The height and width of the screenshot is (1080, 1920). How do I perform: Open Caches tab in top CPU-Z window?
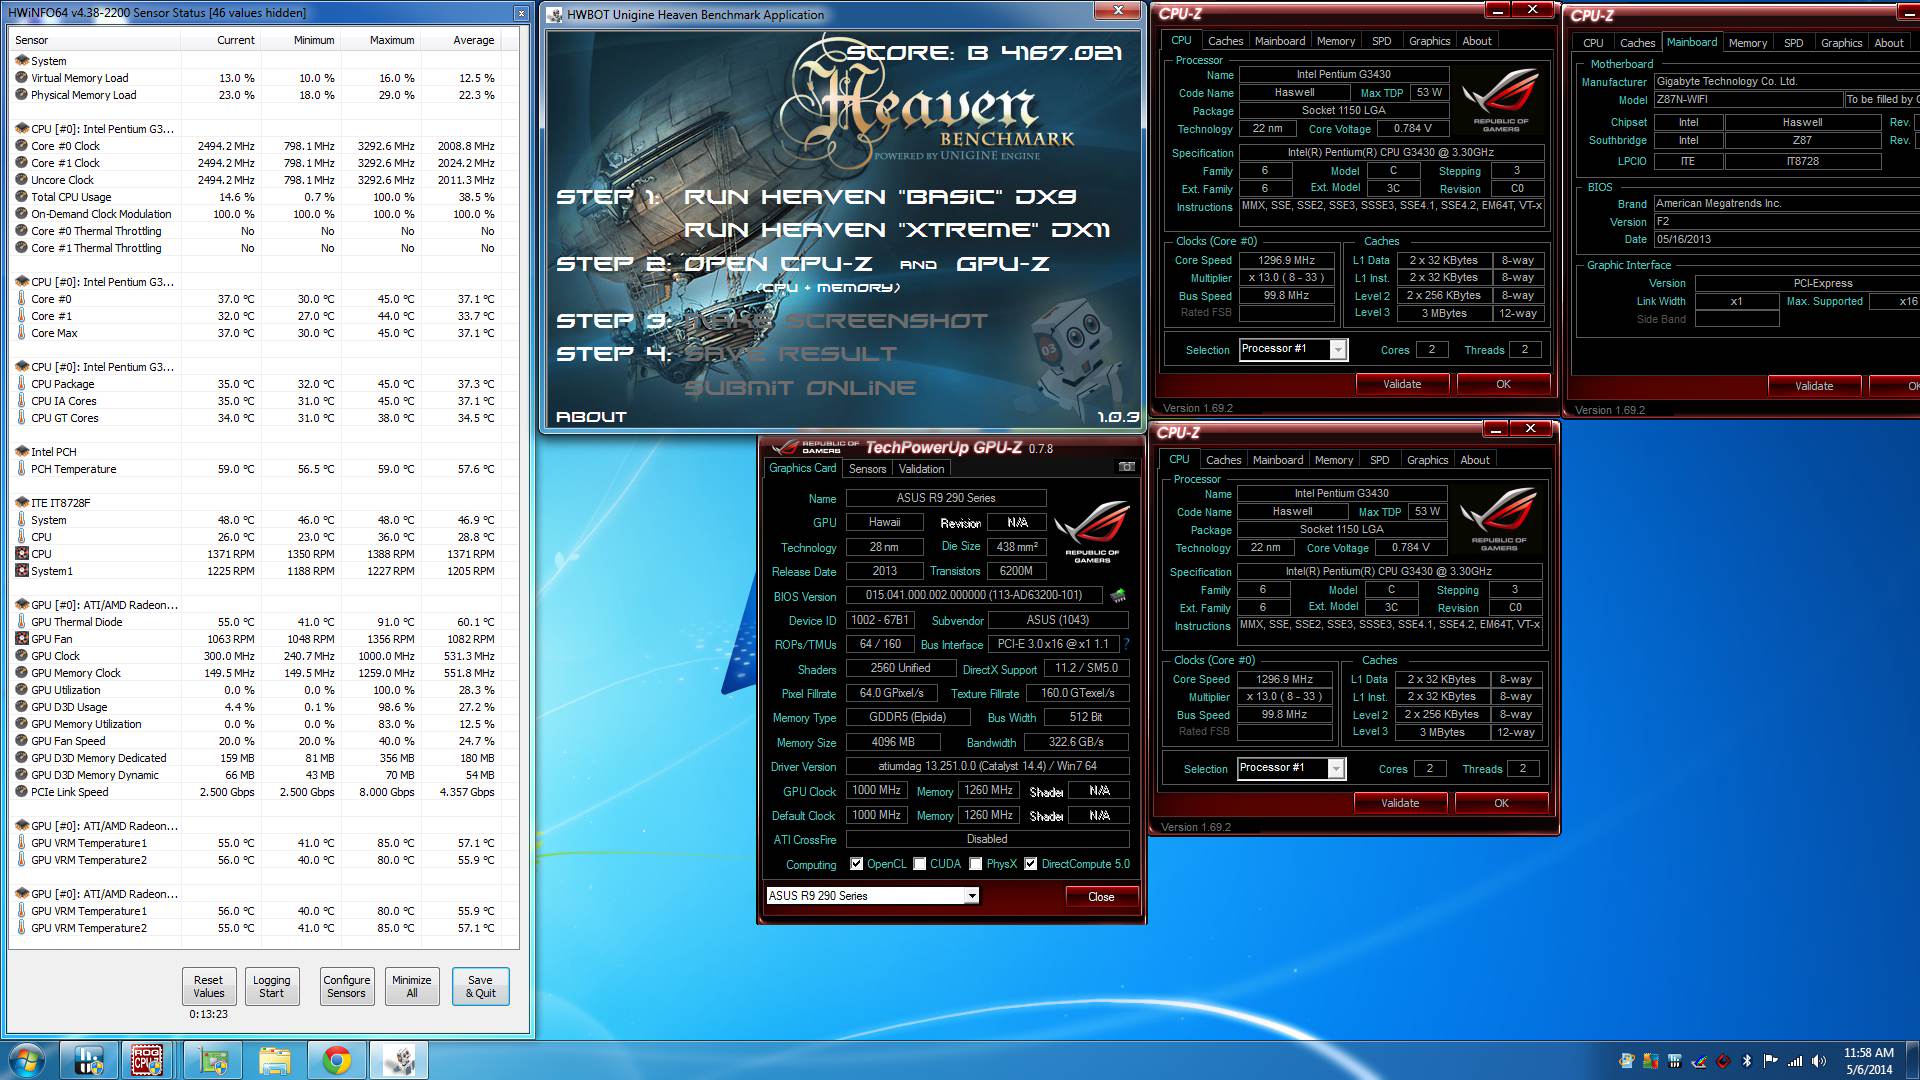[x=1225, y=41]
